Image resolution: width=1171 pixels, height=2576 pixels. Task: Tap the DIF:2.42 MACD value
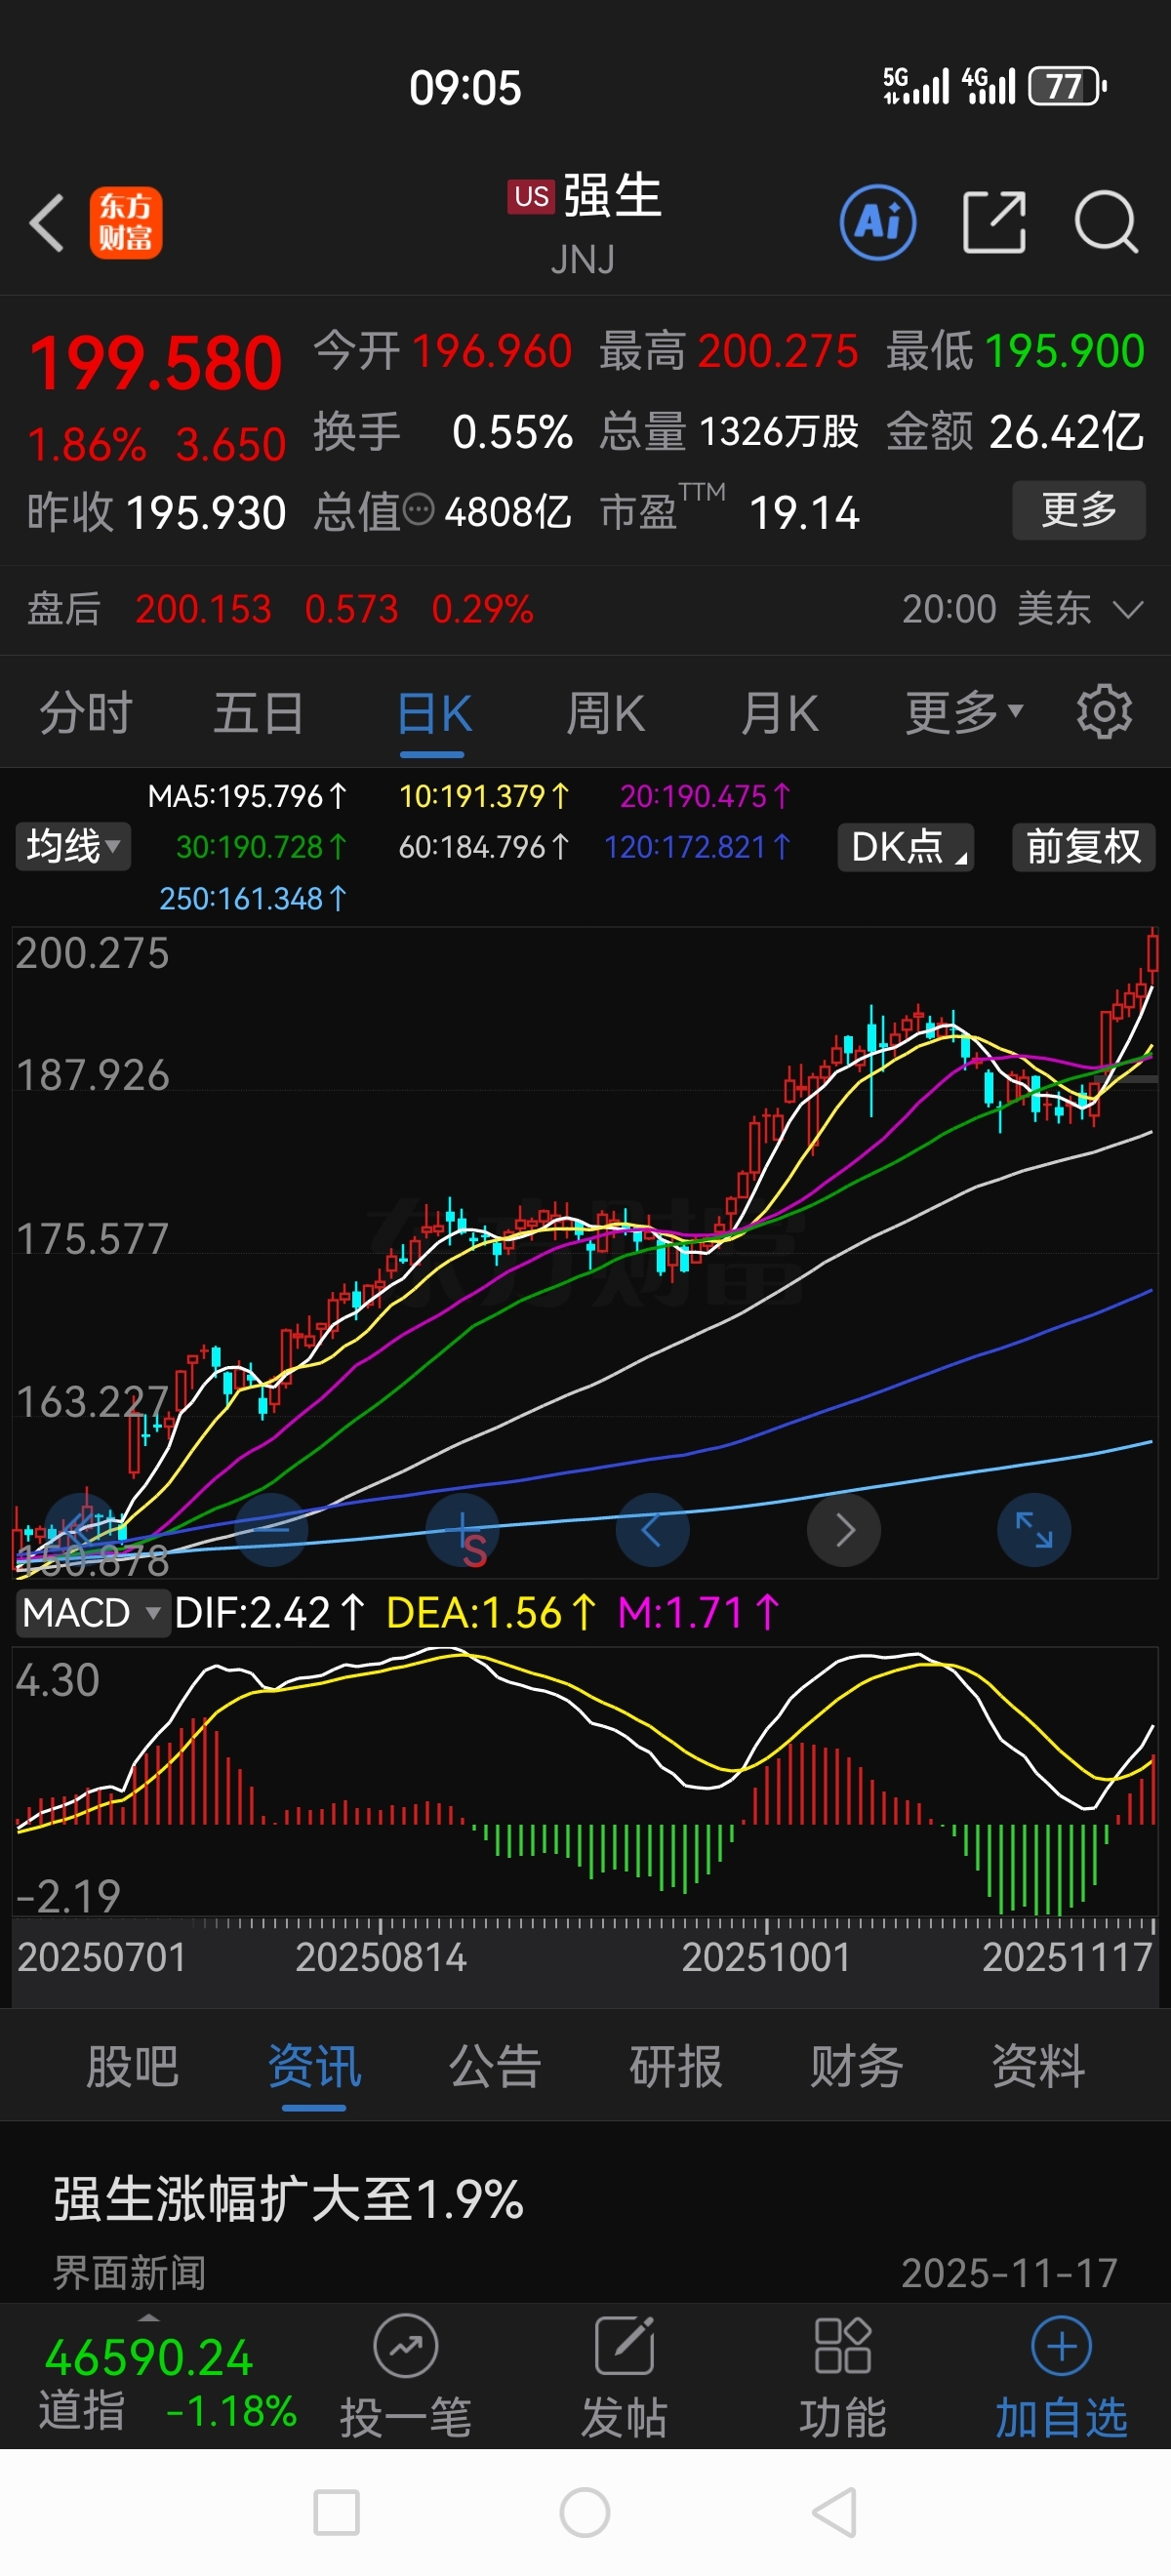(x=270, y=1613)
